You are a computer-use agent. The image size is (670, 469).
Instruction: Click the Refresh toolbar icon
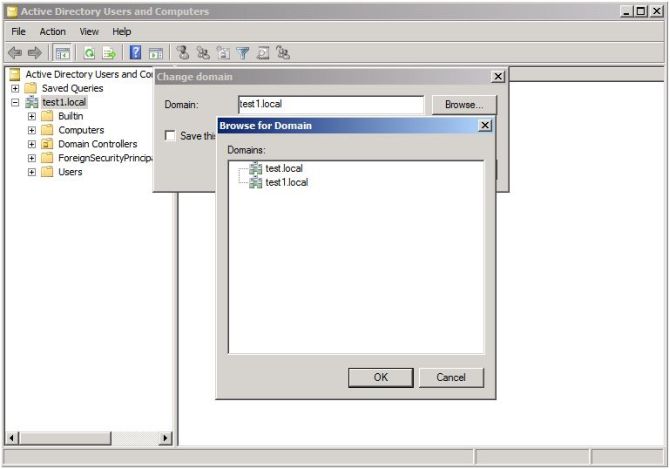(89, 53)
